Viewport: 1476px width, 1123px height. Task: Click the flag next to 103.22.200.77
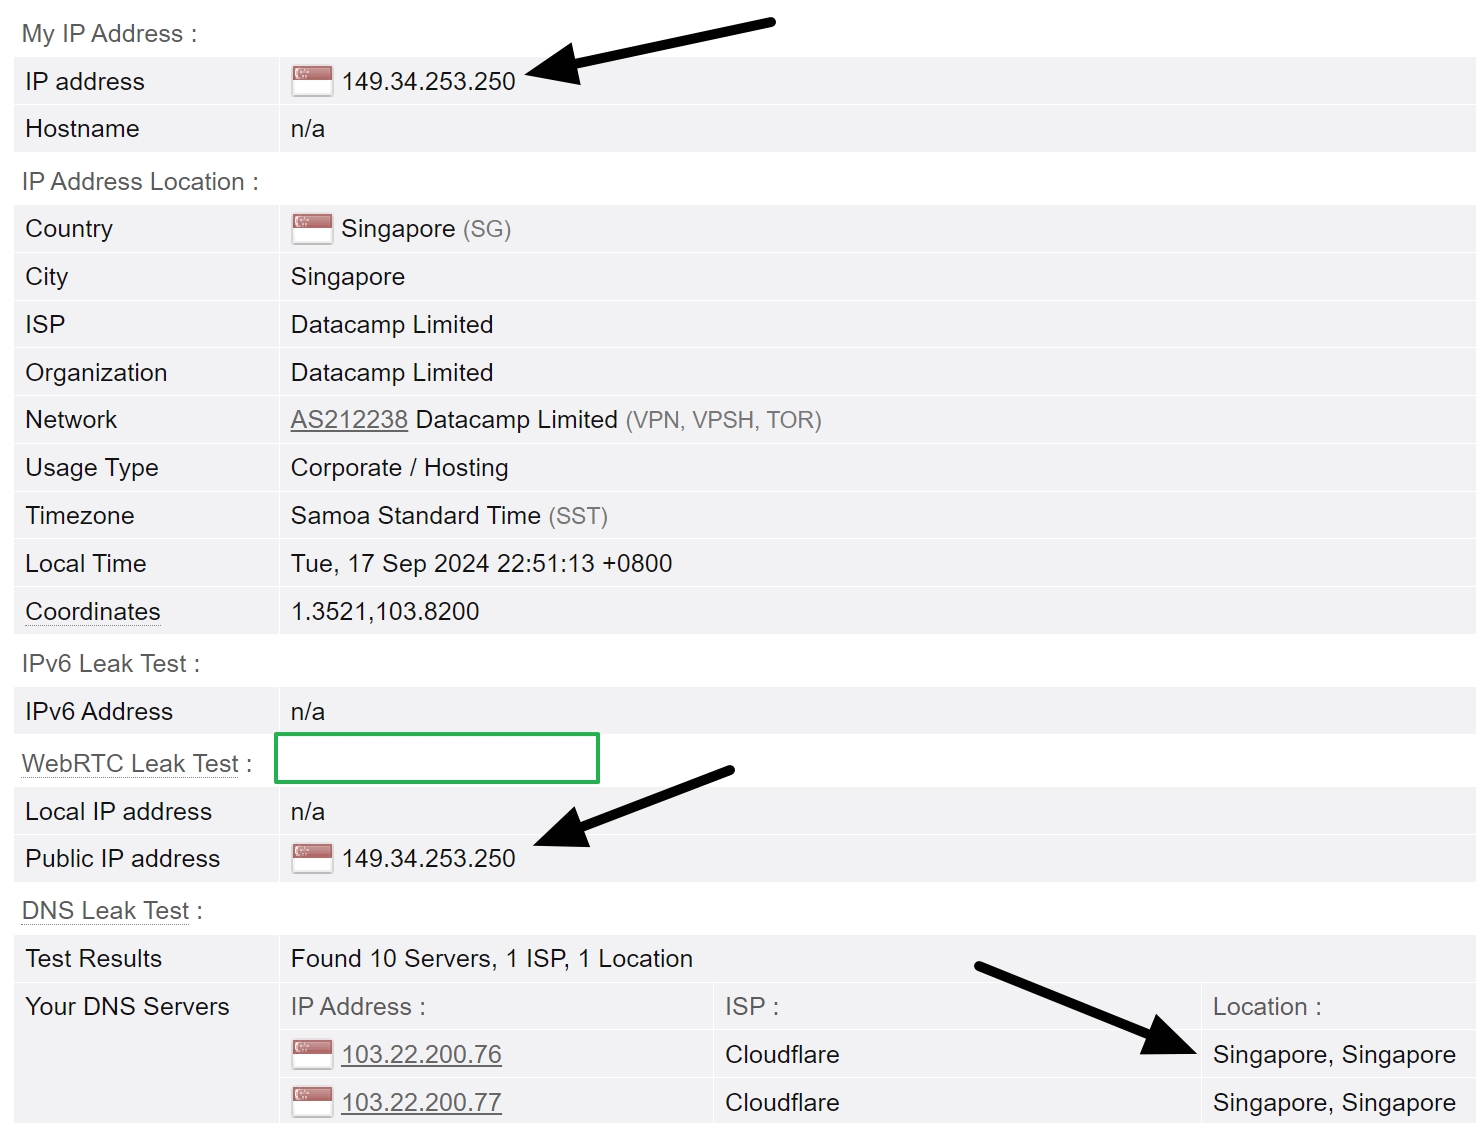(310, 1101)
